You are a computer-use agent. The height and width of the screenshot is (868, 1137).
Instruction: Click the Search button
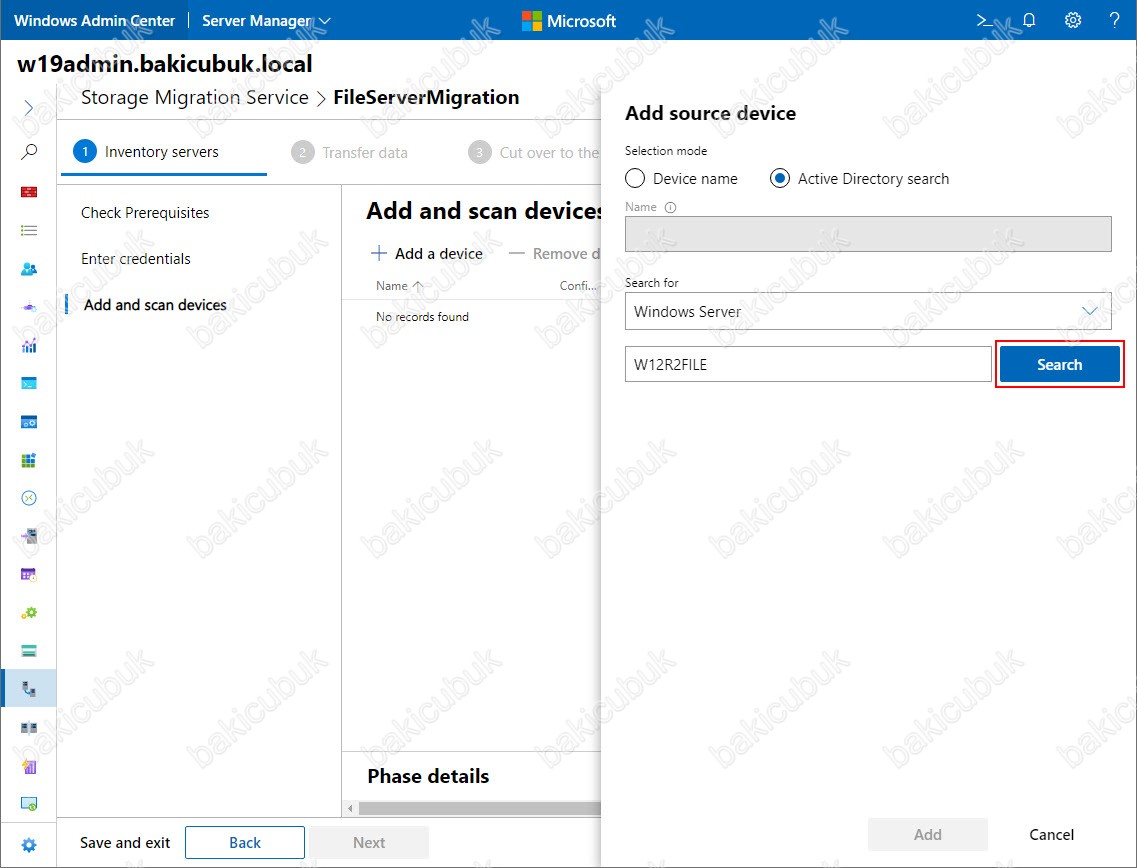(x=1059, y=364)
